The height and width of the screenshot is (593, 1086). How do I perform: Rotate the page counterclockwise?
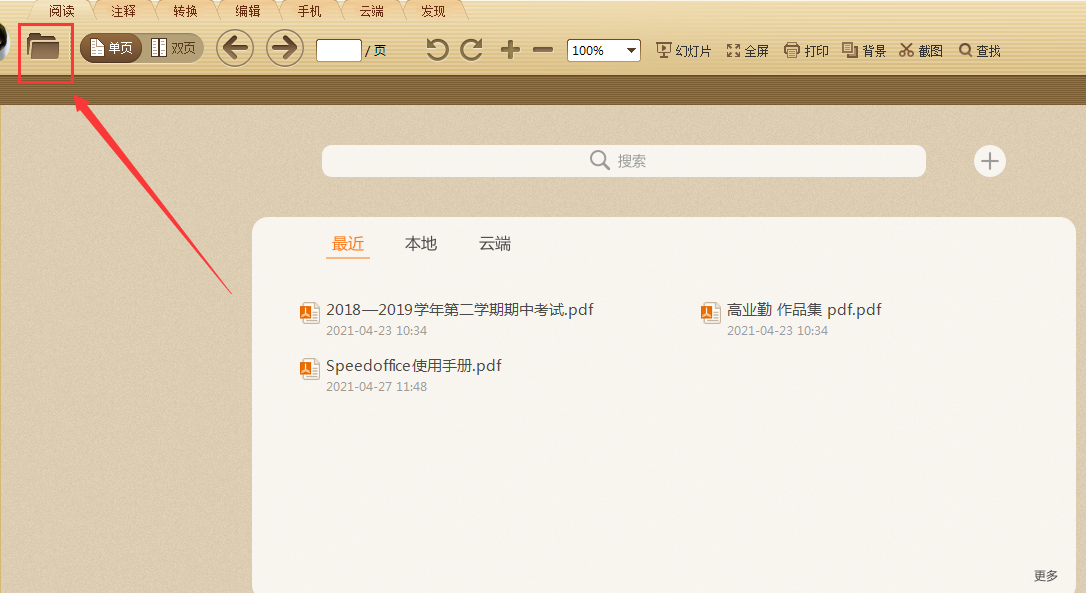436,49
